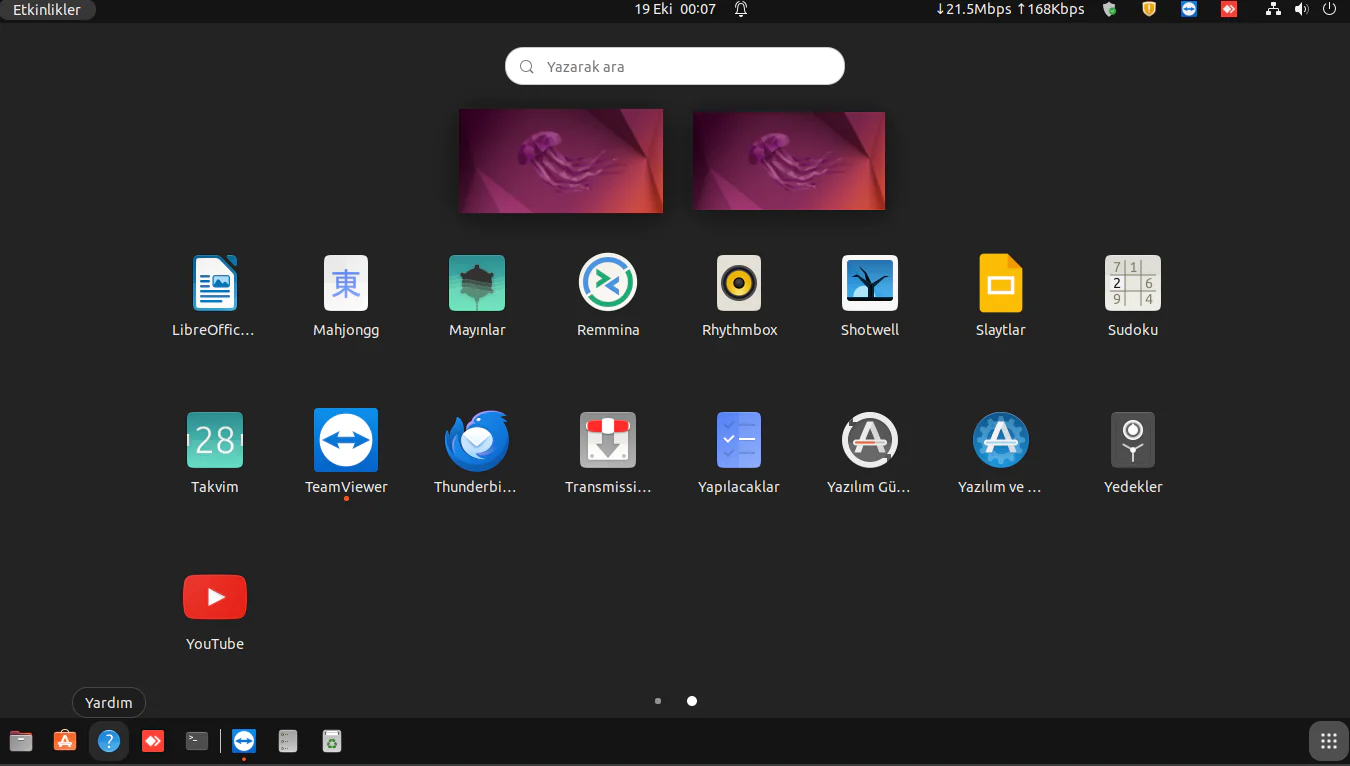
Task: Open the Yapılacaklar to-do app
Action: tap(738, 440)
